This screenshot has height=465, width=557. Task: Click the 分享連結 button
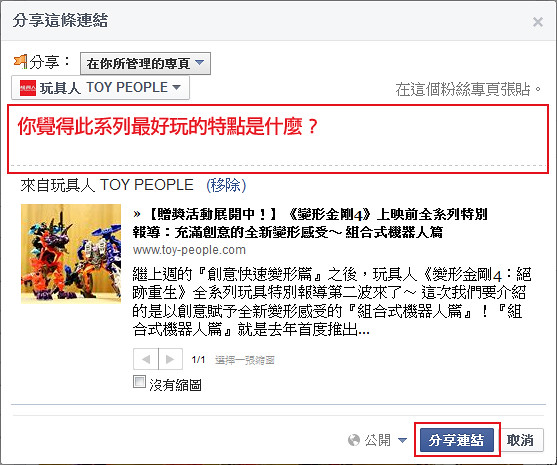click(x=457, y=440)
